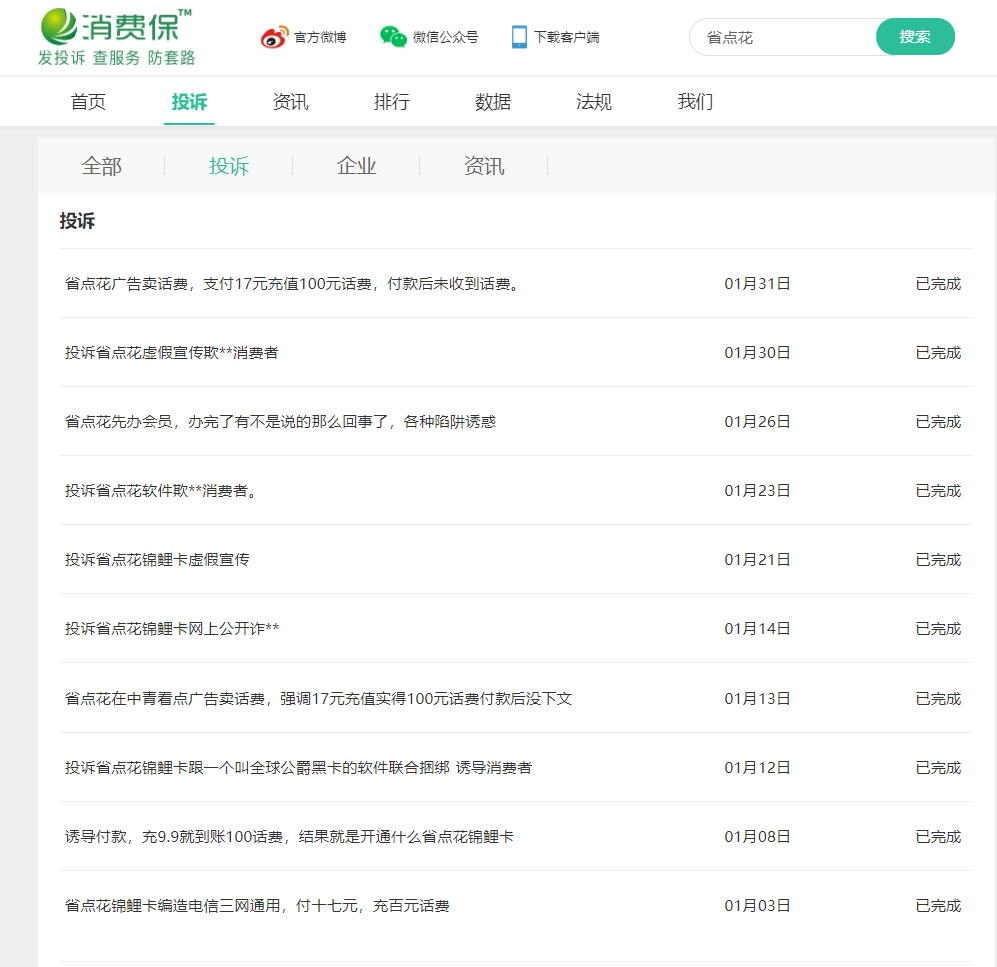
Task: Switch to the 投诉 results filter tab
Action: [x=229, y=166]
